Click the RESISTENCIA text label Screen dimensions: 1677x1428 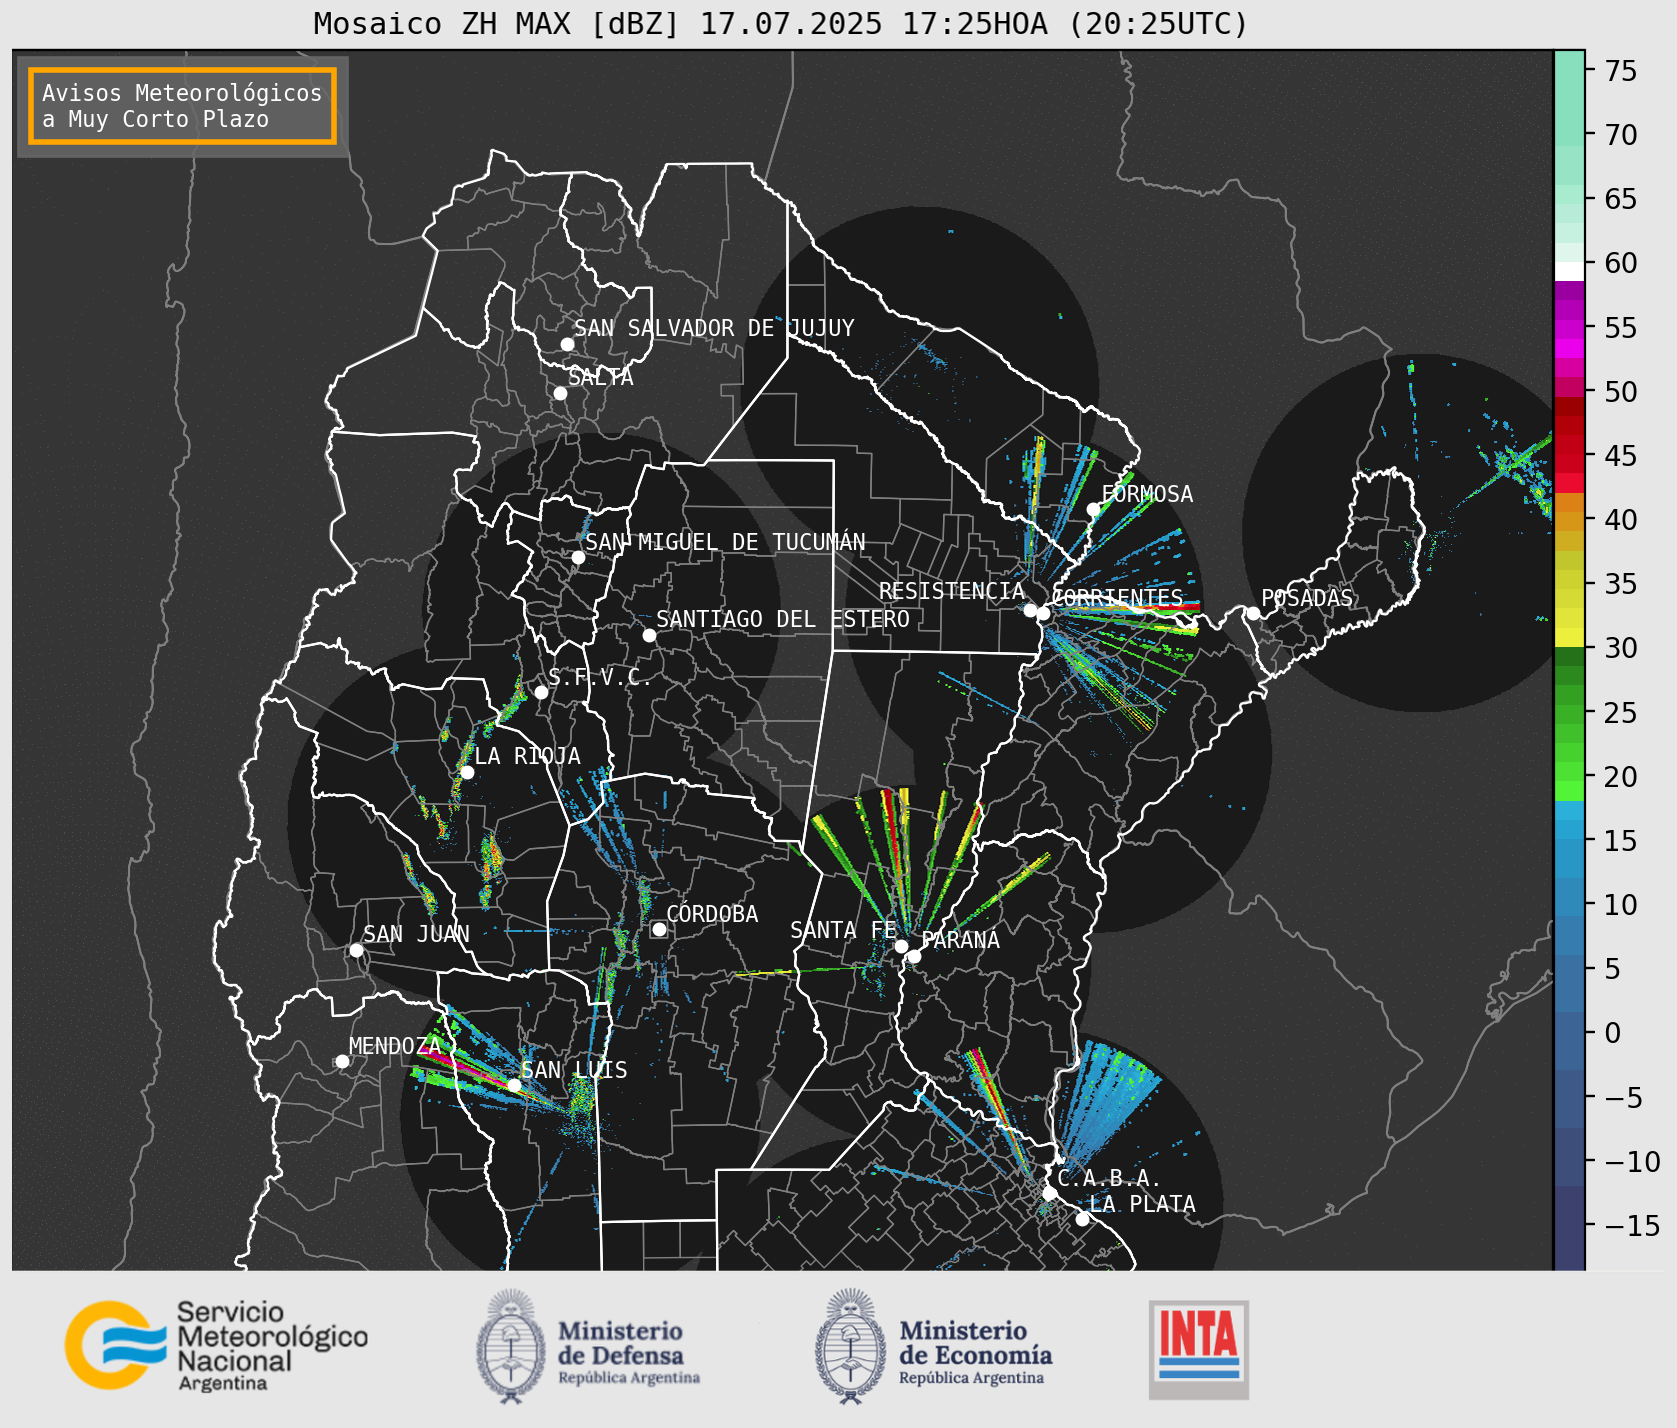[952, 591]
